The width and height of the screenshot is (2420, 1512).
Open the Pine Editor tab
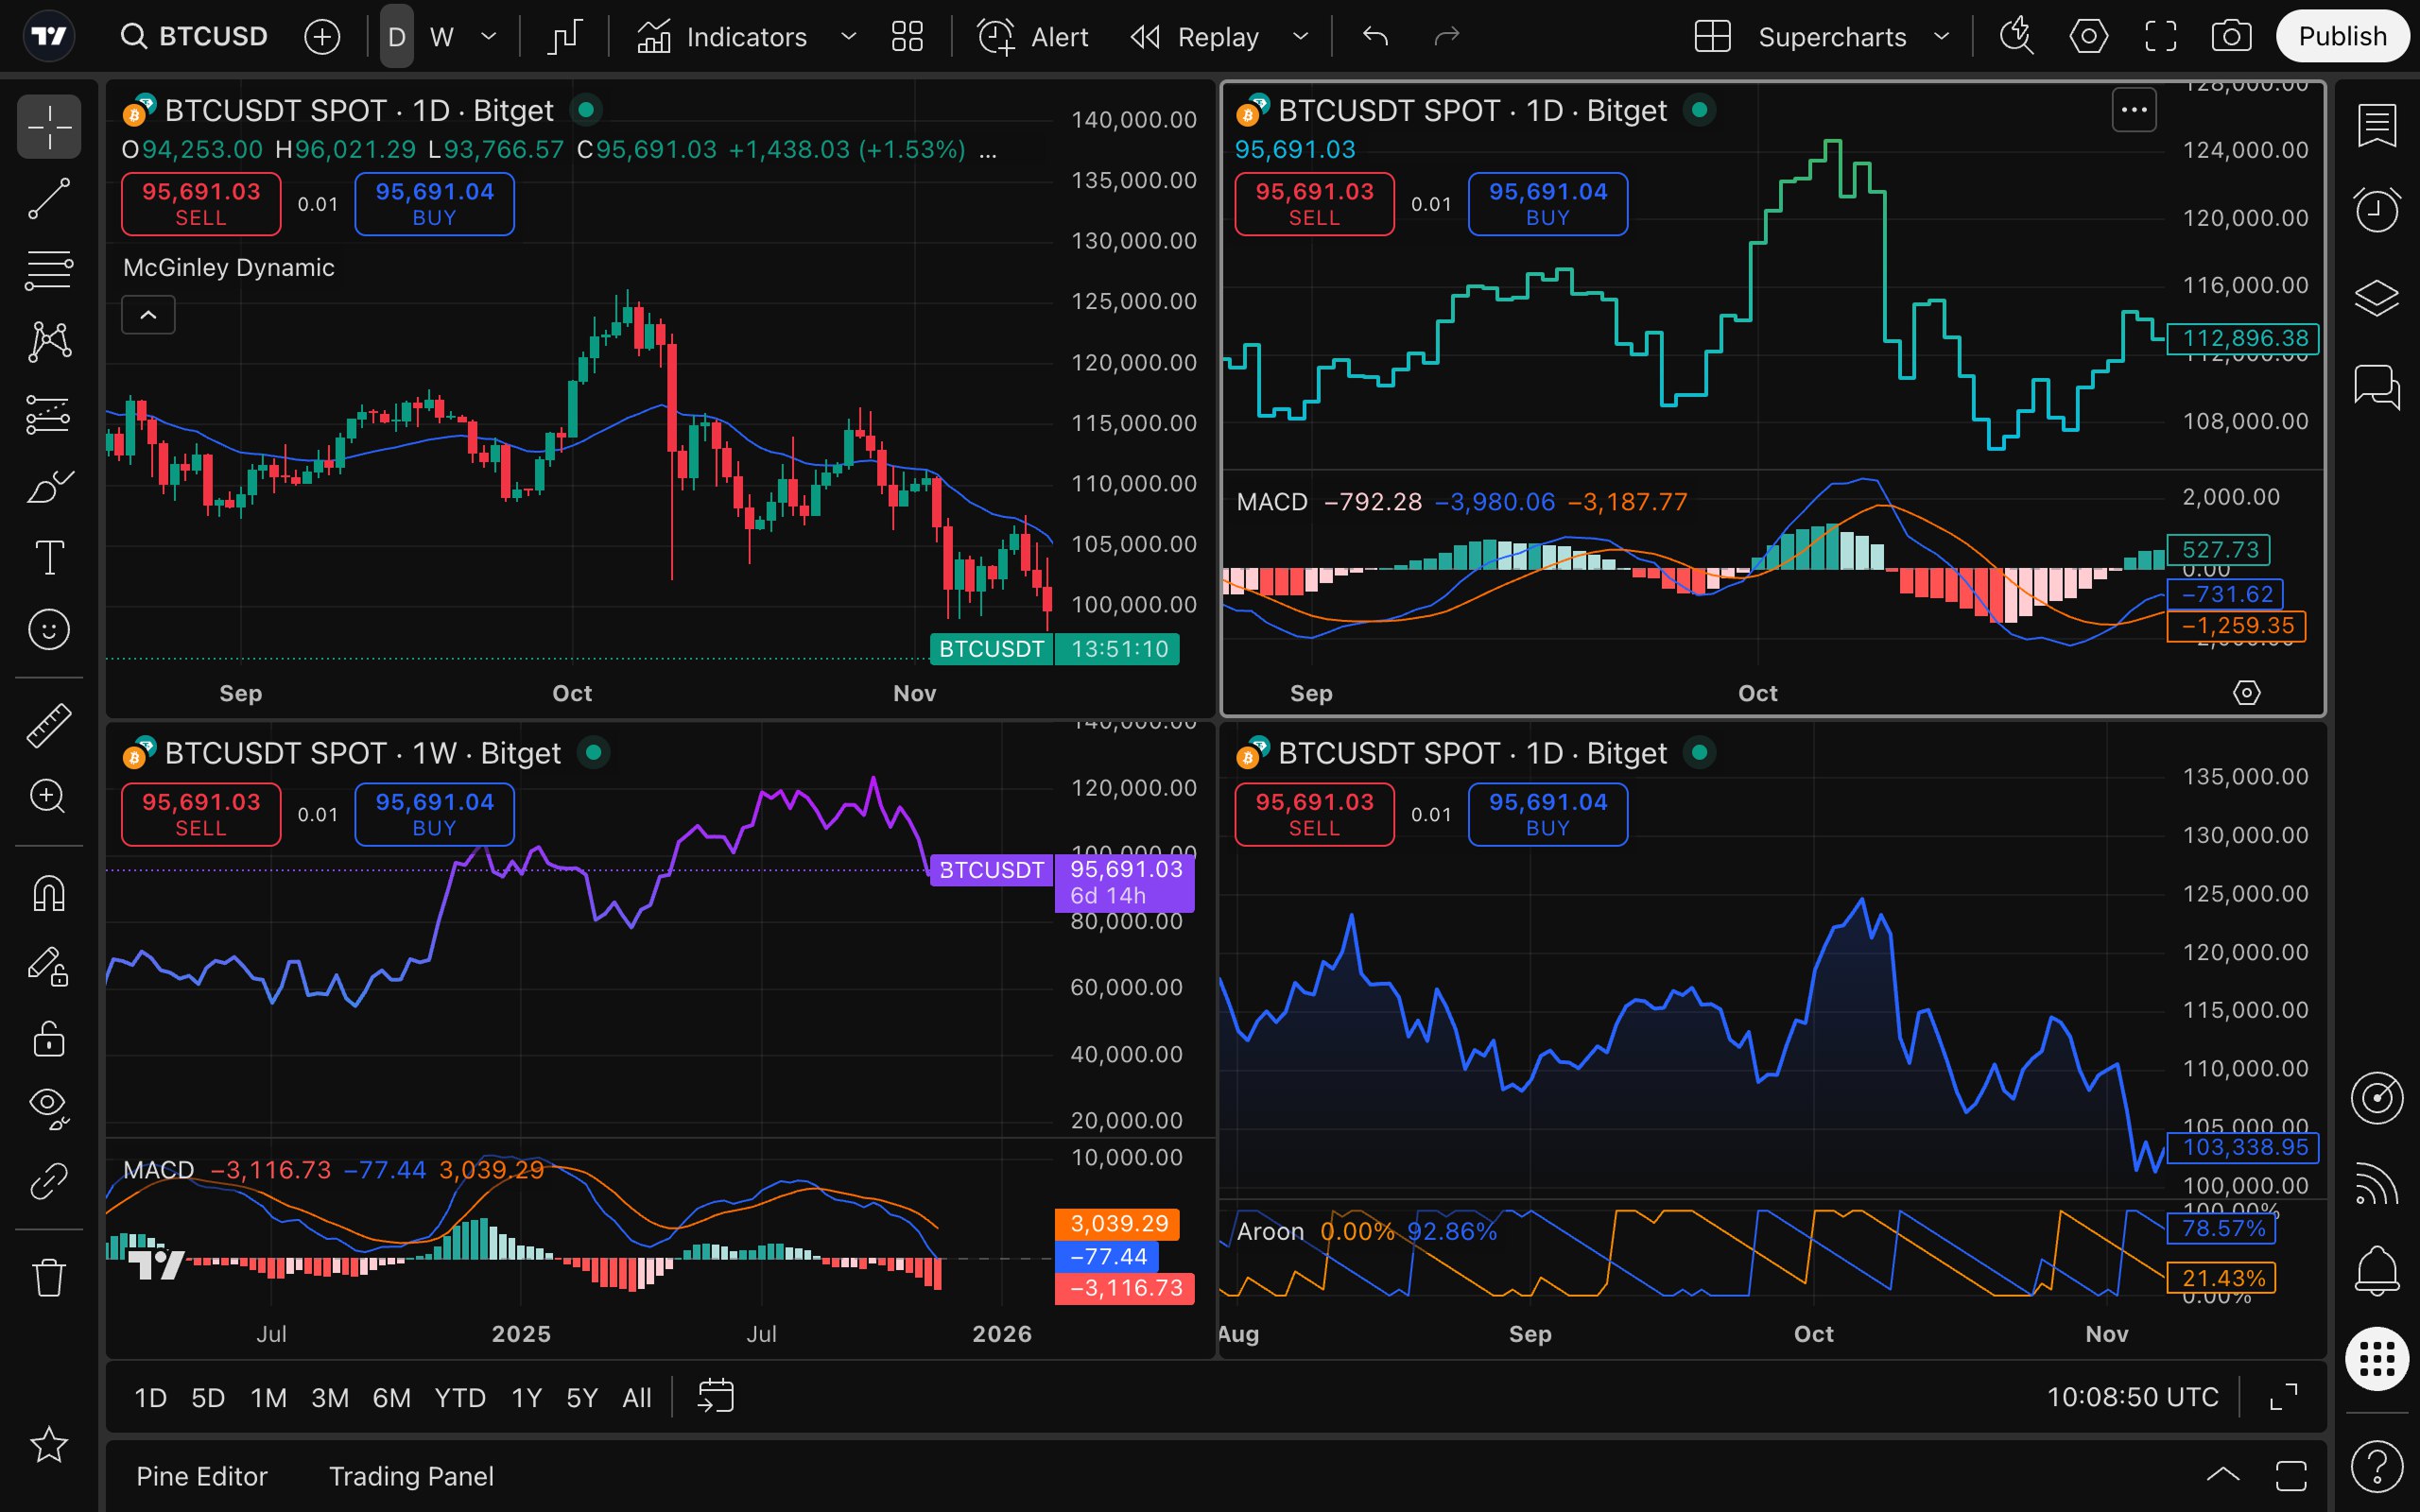(202, 1476)
